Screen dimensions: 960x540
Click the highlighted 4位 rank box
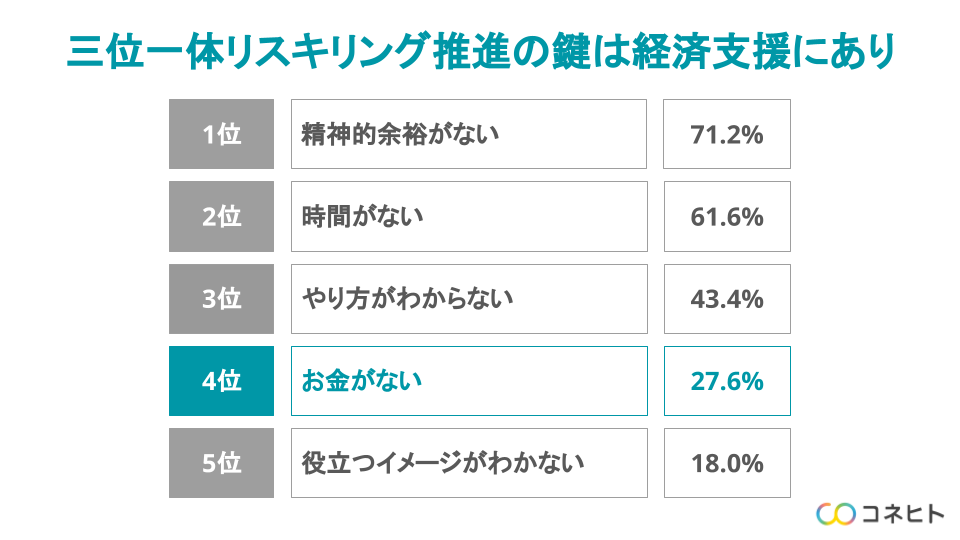221,381
